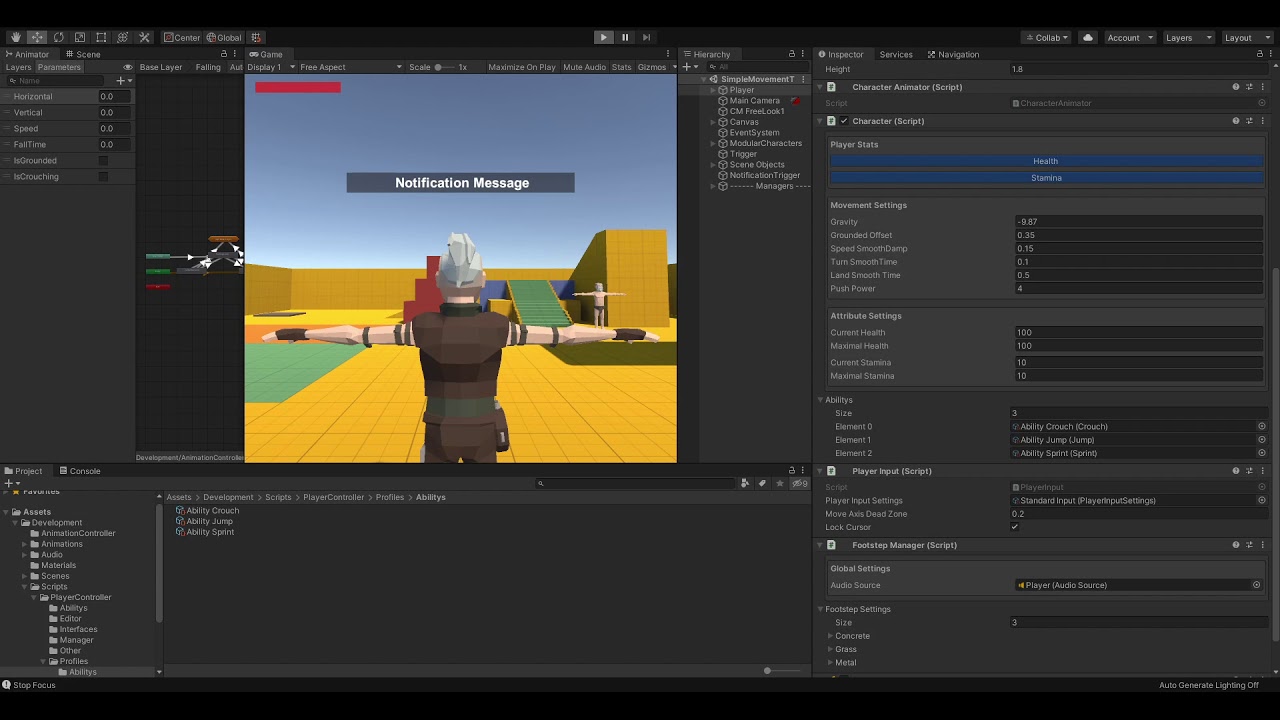This screenshot has width=1280, height=720.
Task: Adjust the Game view Scale slider
Action: pyautogui.click(x=445, y=67)
